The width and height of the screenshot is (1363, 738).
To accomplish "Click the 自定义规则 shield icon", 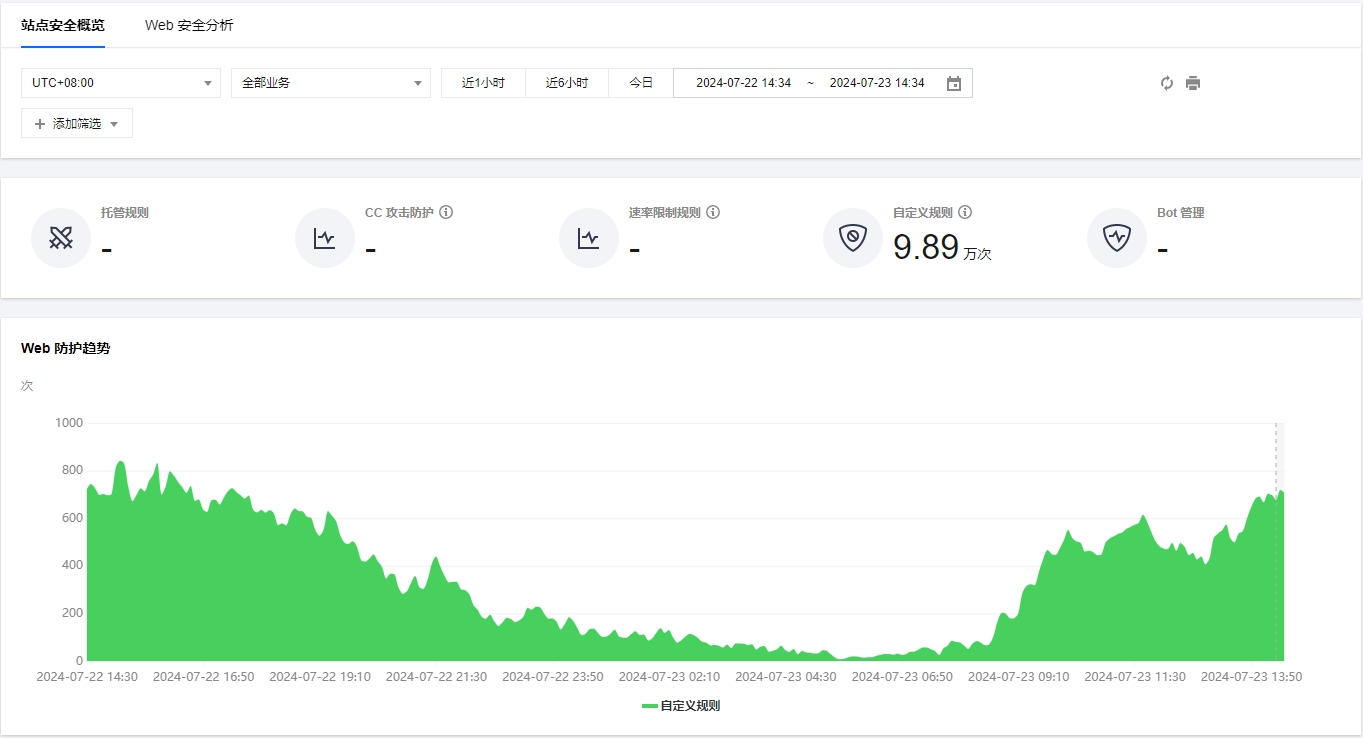I will tap(853, 238).
